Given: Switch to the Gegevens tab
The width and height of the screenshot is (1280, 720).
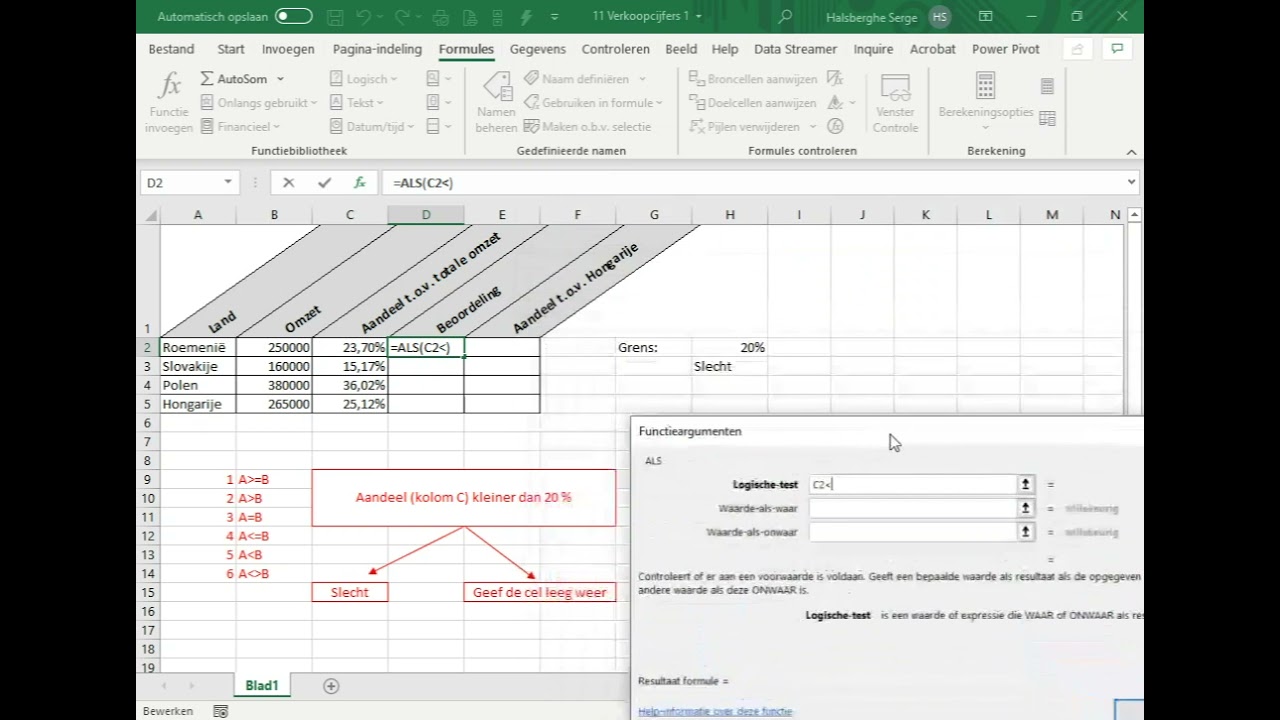Looking at the screenshot, I should (538, 49).
